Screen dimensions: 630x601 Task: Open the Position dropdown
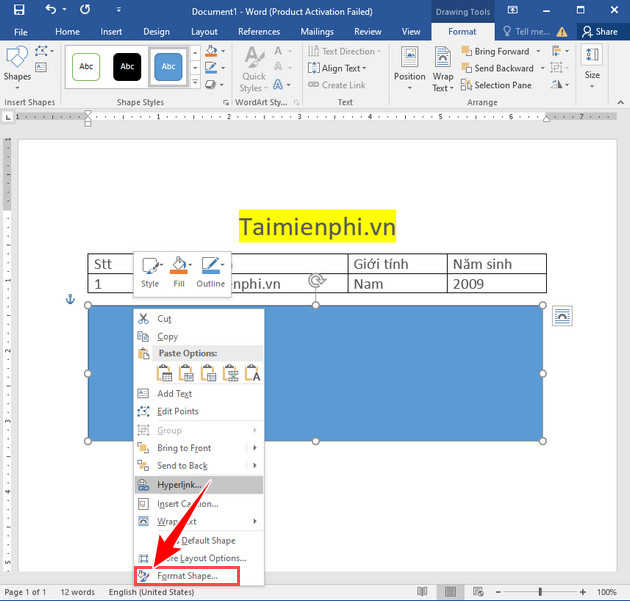pyautogui.click(x=409, y=69)
